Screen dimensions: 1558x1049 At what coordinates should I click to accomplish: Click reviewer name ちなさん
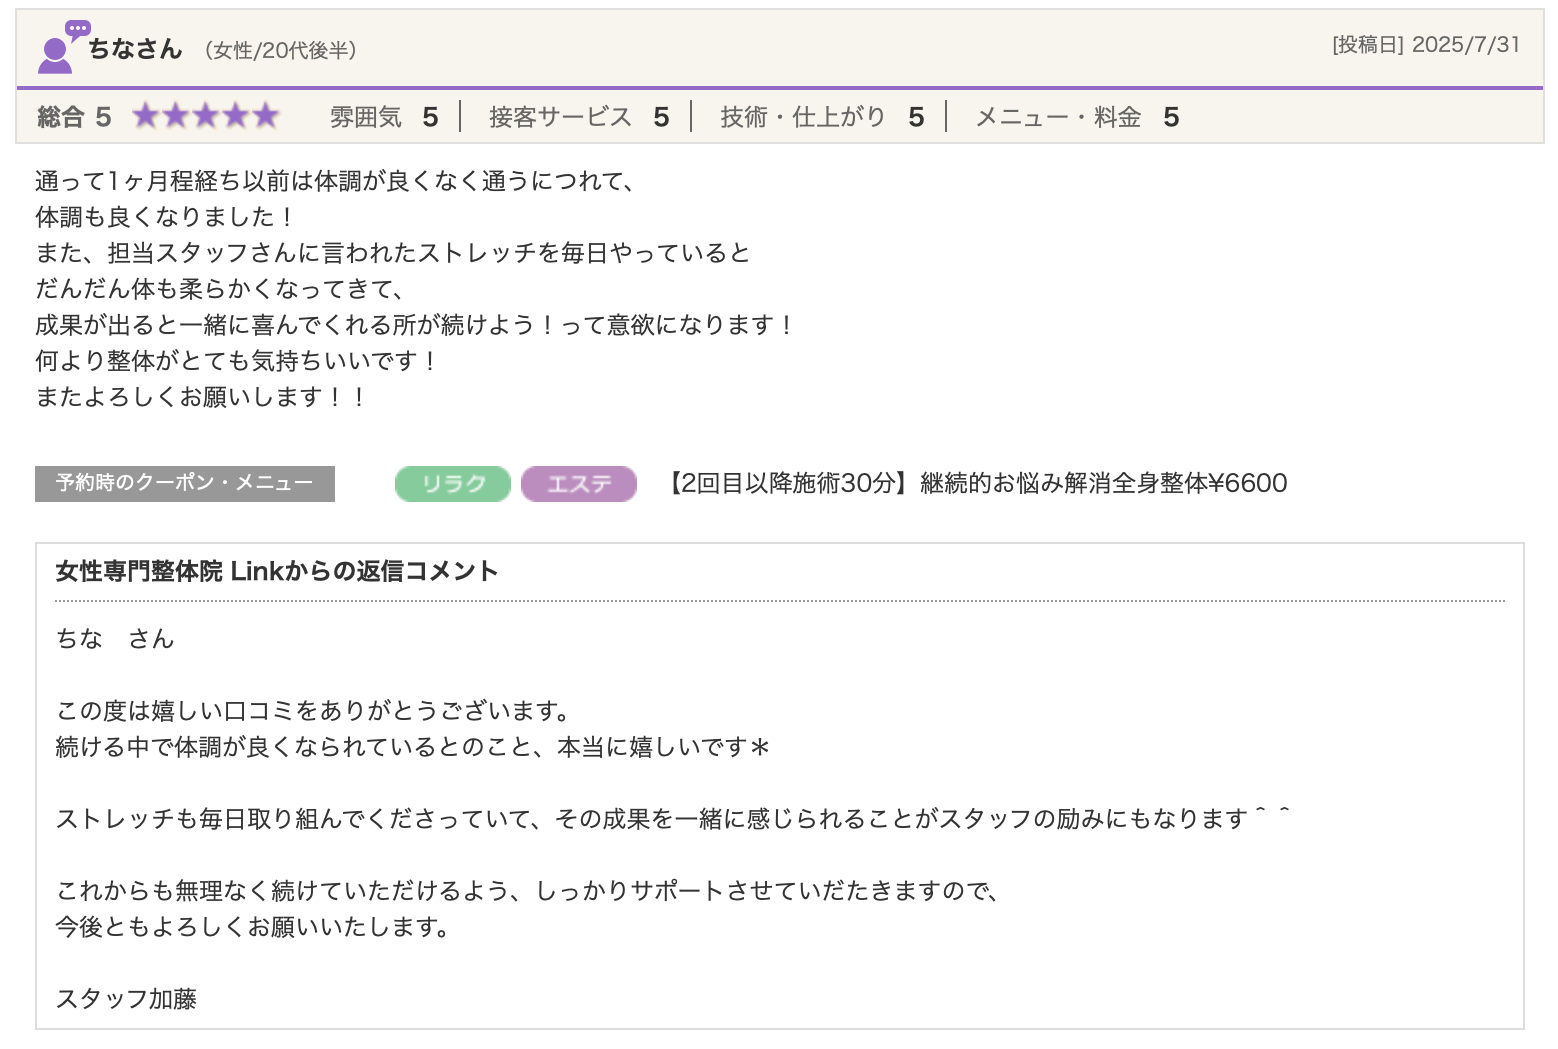135,49
